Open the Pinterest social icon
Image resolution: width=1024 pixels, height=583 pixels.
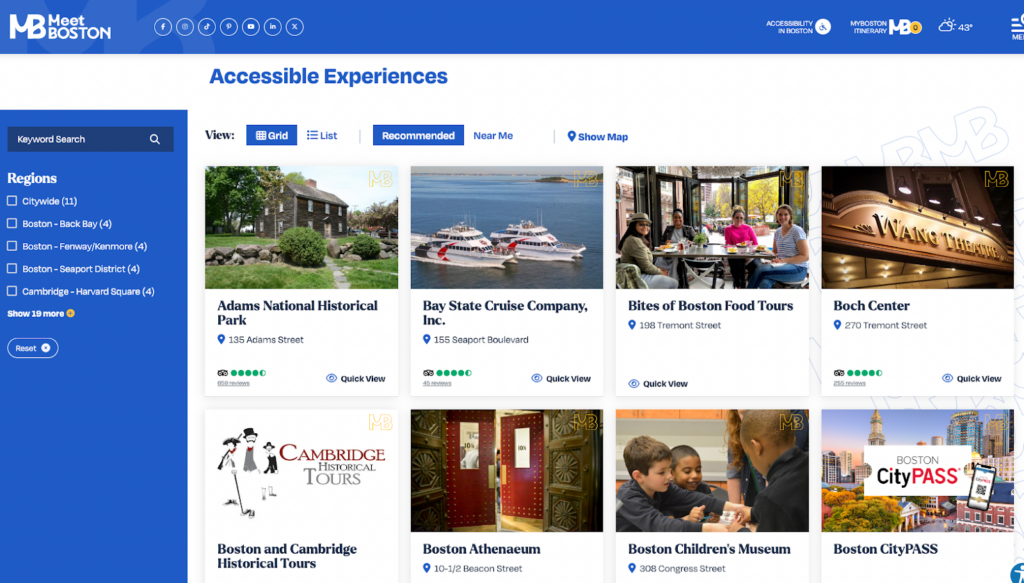point(229,27)
